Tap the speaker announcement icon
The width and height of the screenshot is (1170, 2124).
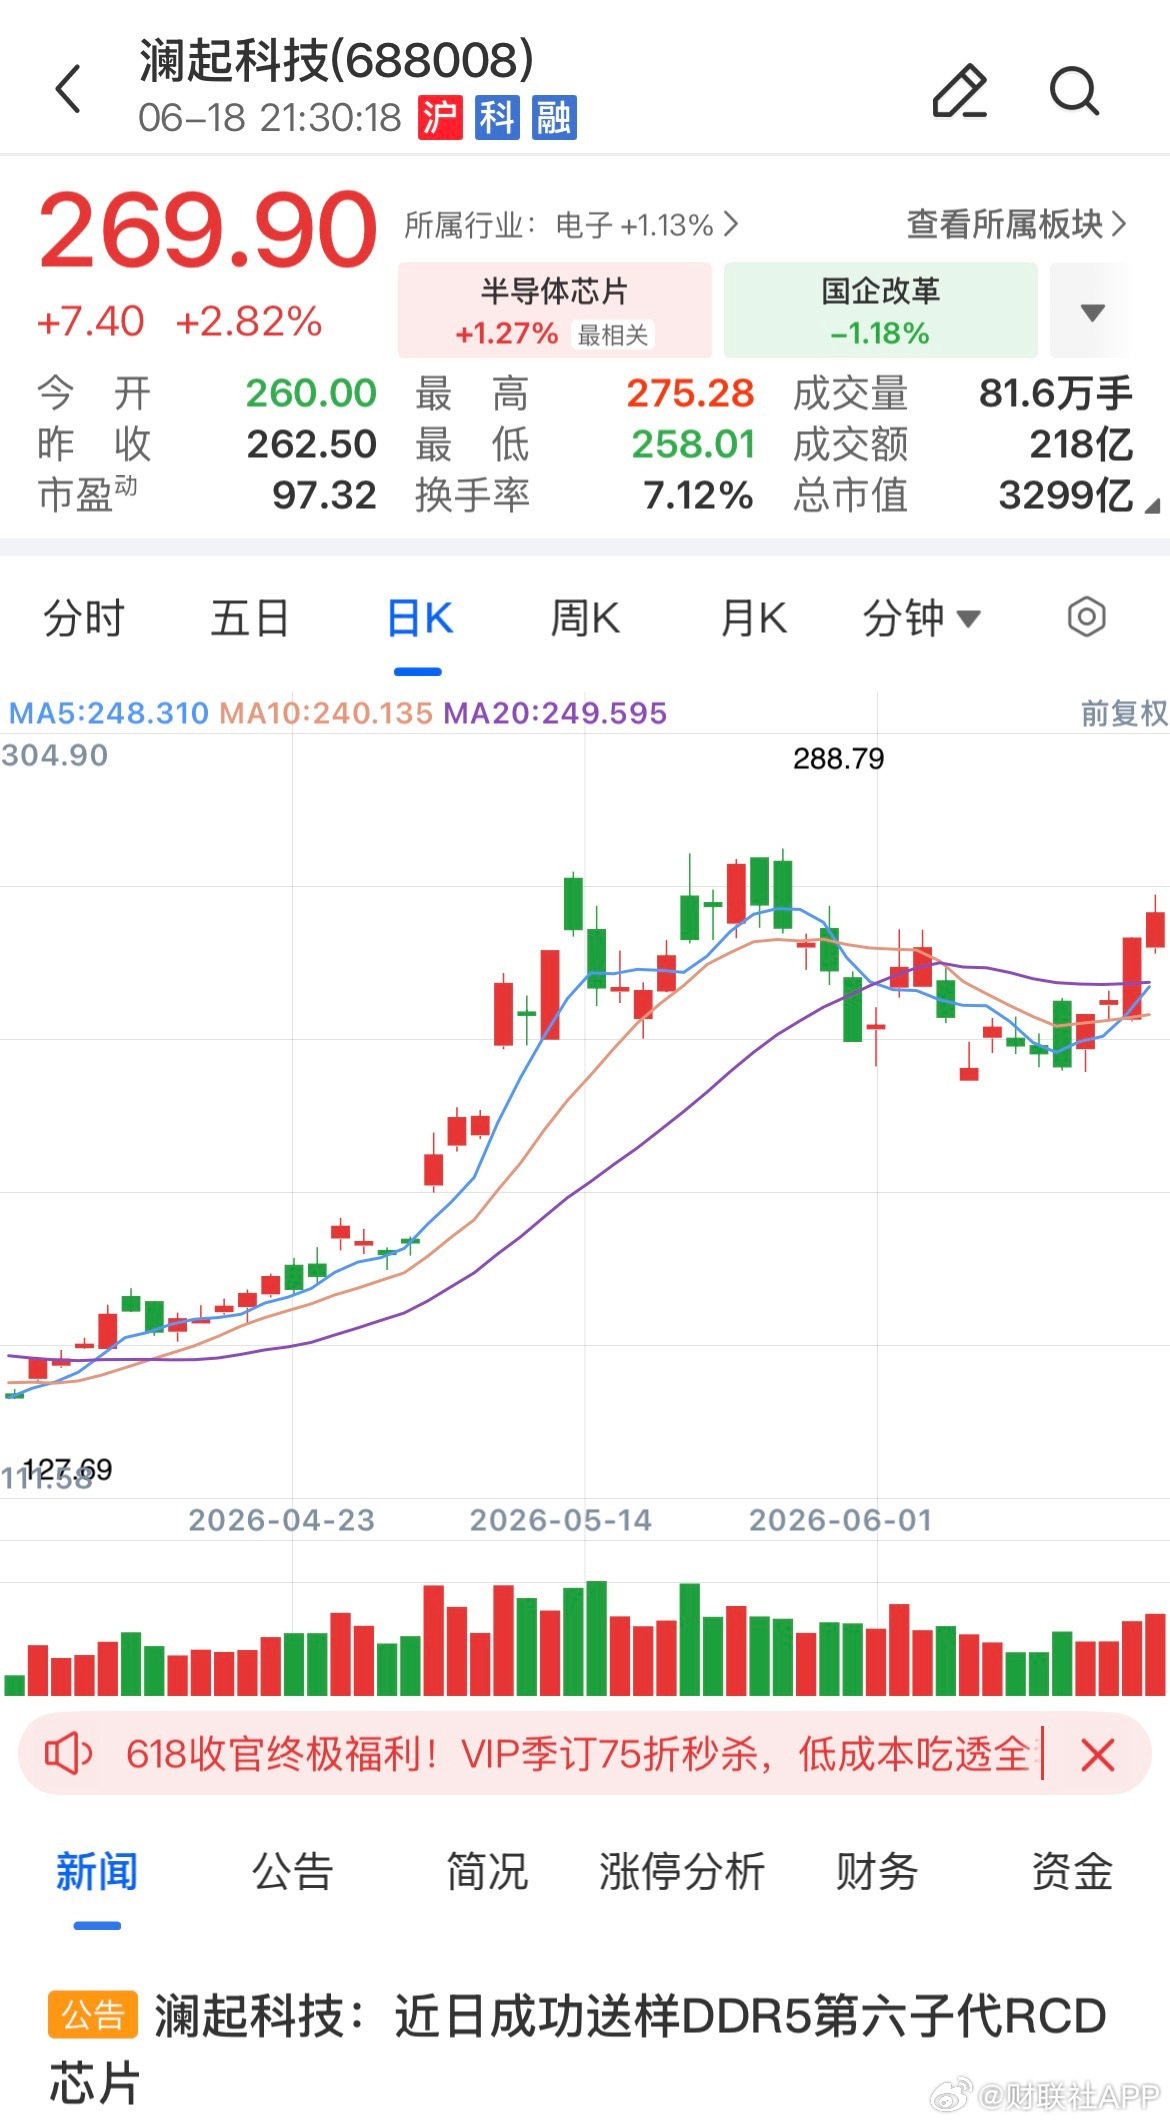[68, 1754]
